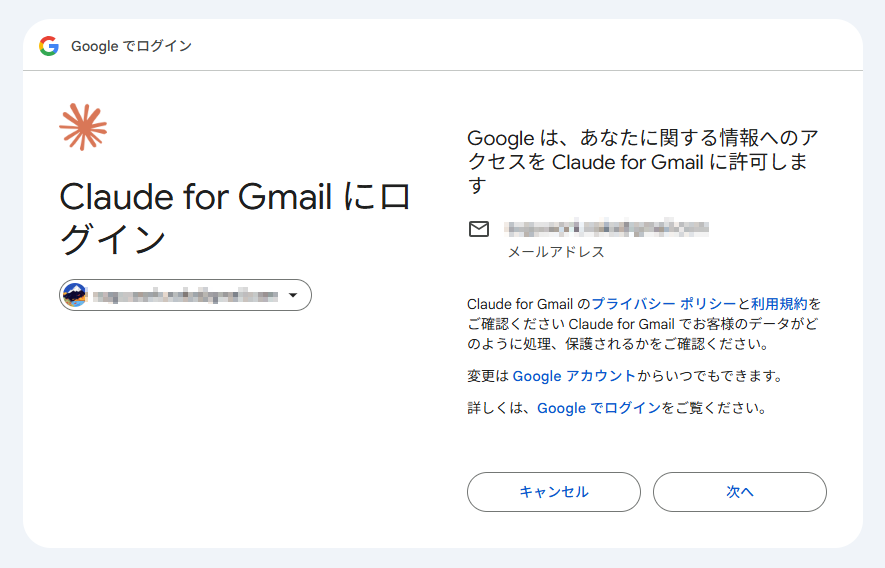Click the キャンセル button
Screen dimensions: 885x568
(x=554, y=492)
